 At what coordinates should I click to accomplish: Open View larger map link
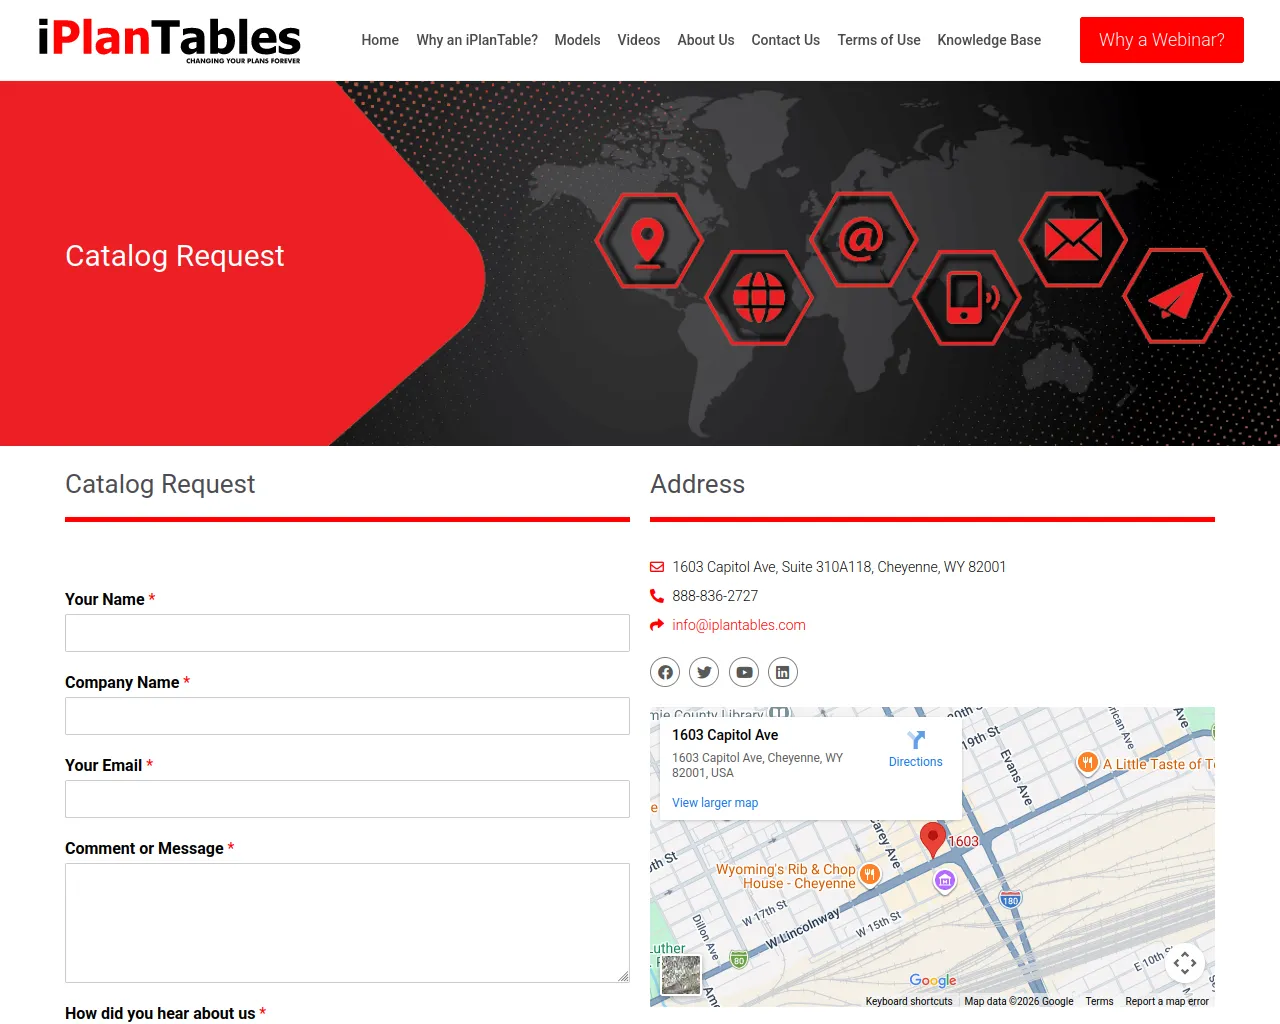(715, 803)
